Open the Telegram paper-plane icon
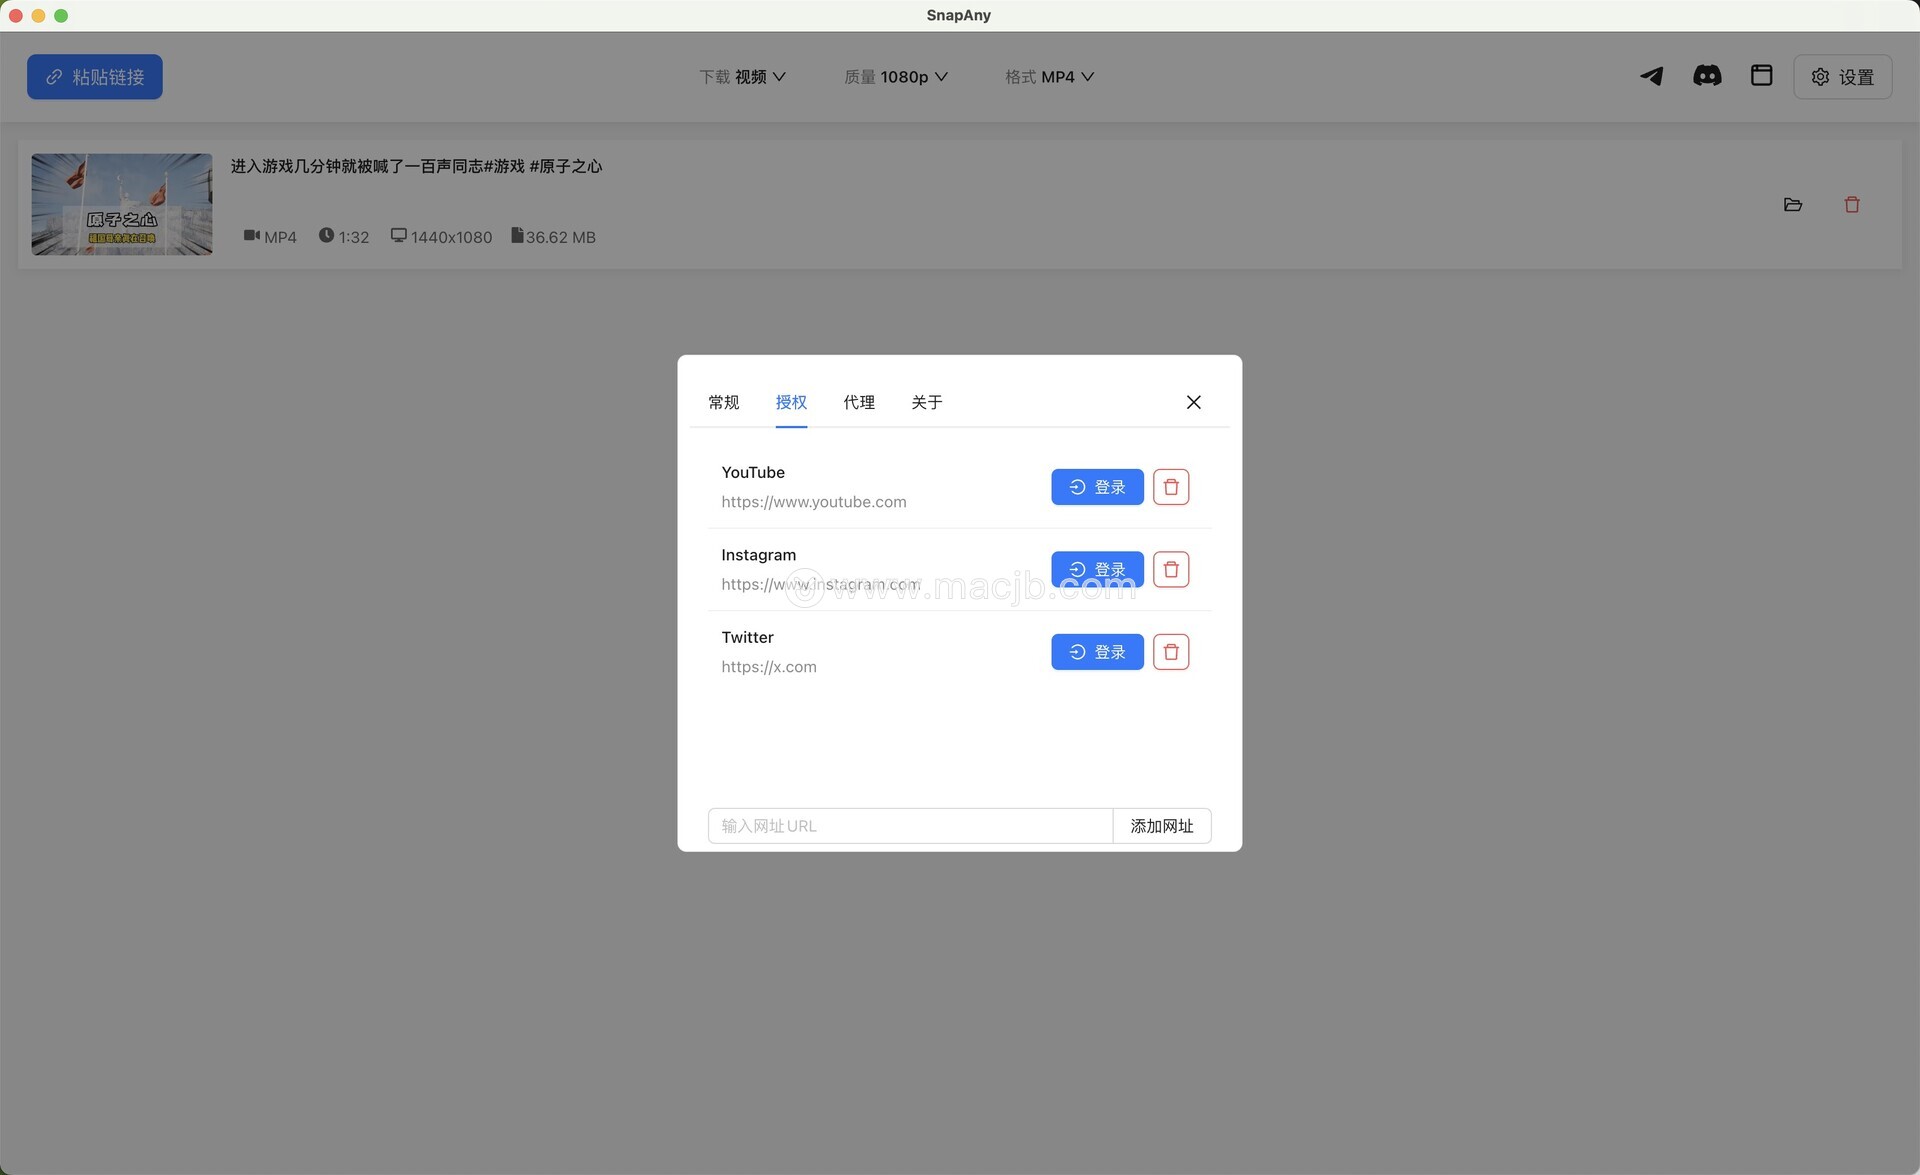The width and height of the screenshot is (1920, 1175). 1652,76
